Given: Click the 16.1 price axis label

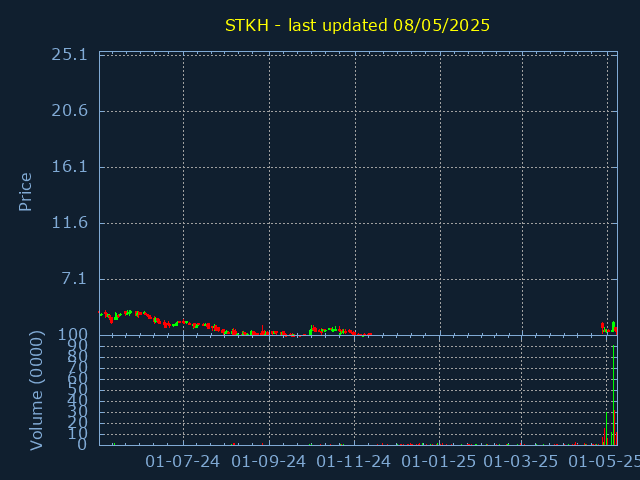Looking at the screenshot, I should 69,167.
